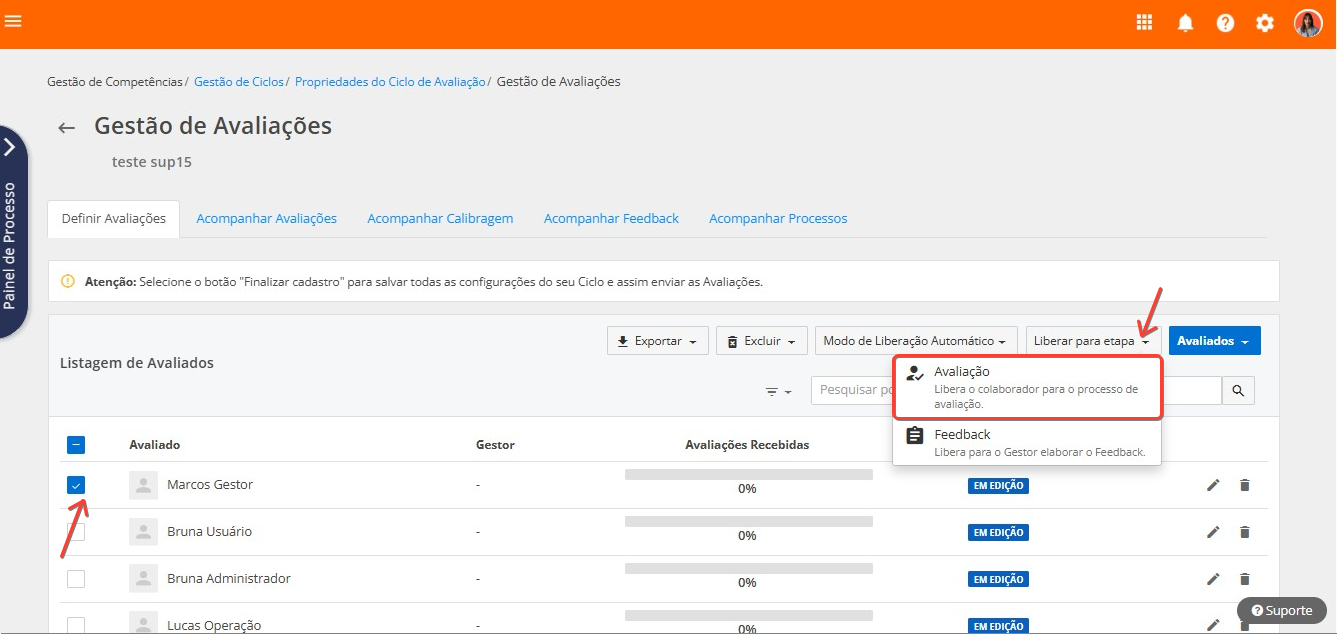The width and height of the screenshot is (1337, 636).
Task: Click the edit pencil for Marcos Gestor
Action: pyautogui.click(x=1213, y=485)
